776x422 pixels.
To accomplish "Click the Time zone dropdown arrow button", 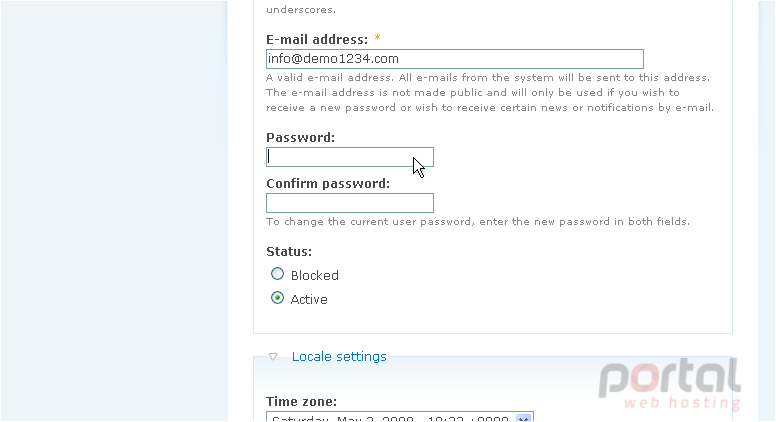I will click(x=524, y=418).
